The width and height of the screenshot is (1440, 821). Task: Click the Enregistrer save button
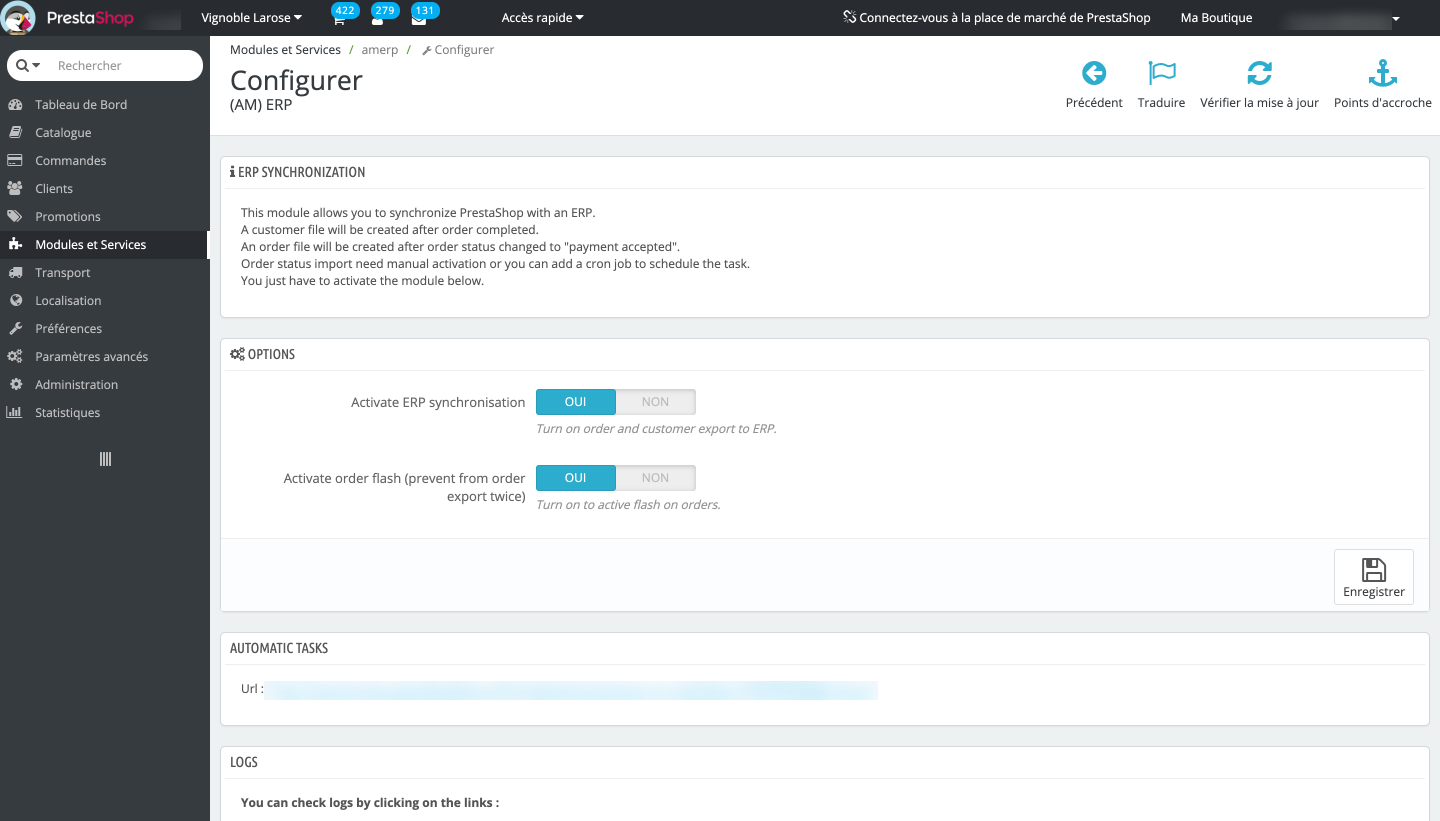pyautogui.click(x=1373, y=577)
